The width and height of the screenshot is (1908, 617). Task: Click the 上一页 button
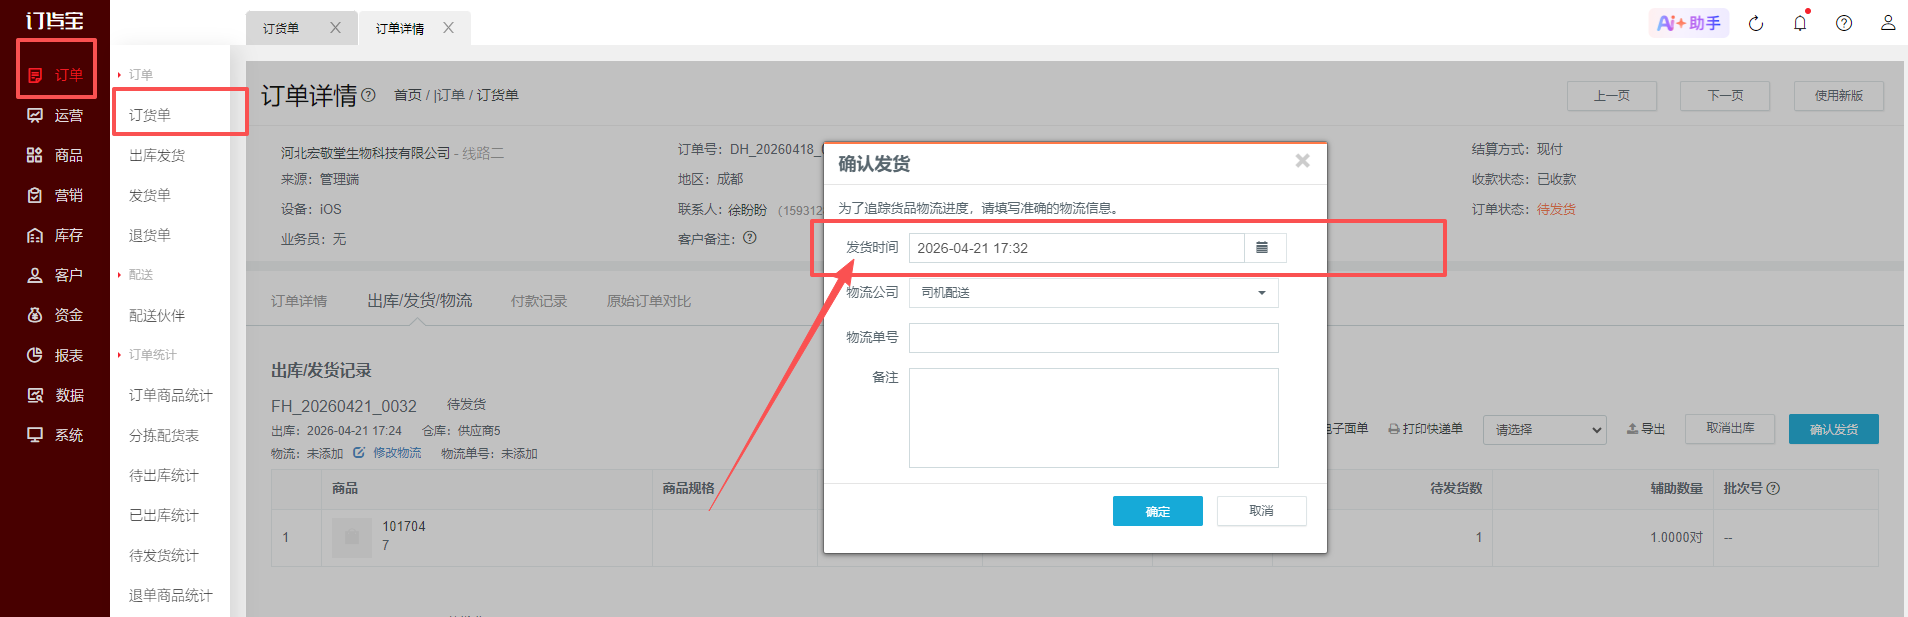tap(1612, 96)
